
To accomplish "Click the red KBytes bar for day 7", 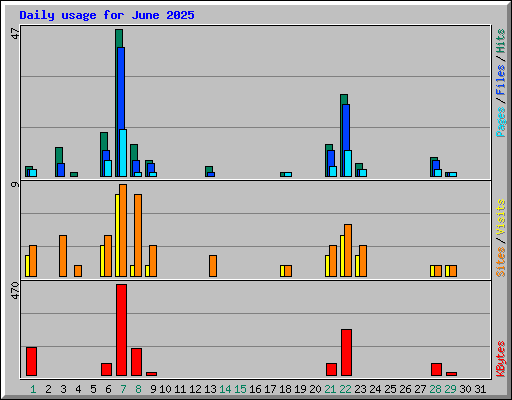I will point(121,330).
